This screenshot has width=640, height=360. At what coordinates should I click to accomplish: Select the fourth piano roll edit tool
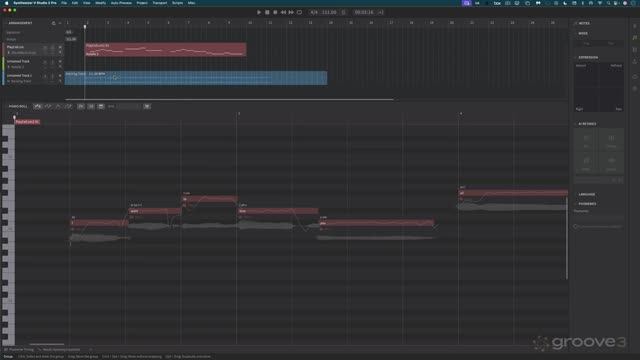68,106
